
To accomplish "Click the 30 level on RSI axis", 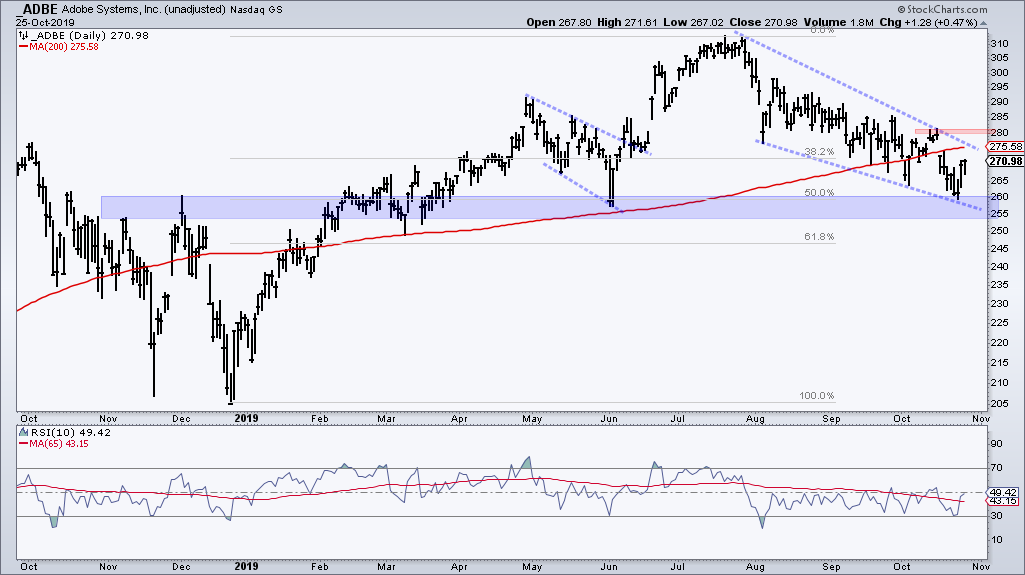I will pos(996,516).
